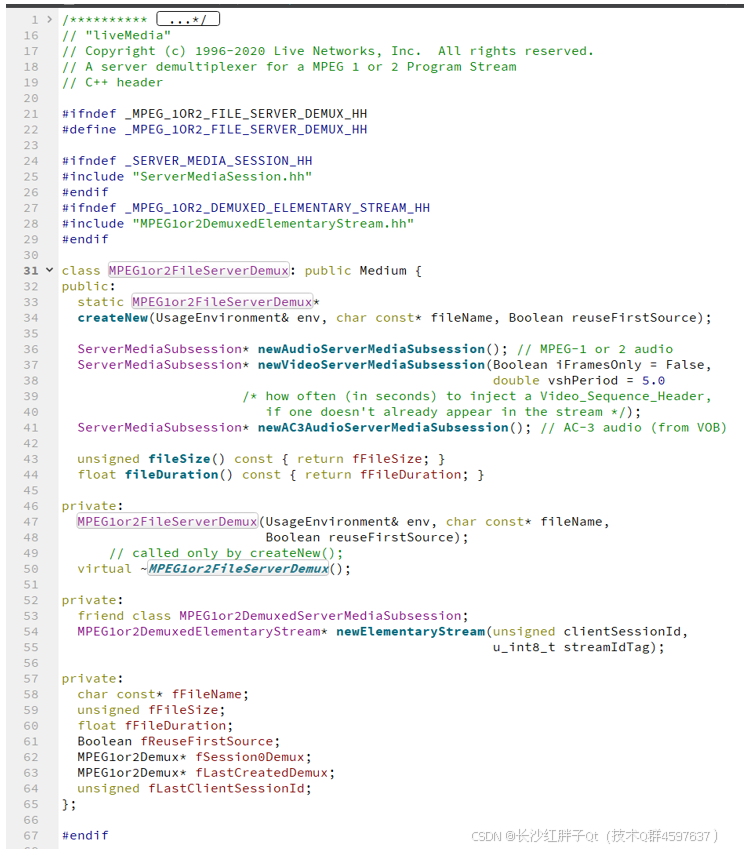Click line number 67 in the gutter
The height and width of the screenshot is (849, 744).
[31, 835]
